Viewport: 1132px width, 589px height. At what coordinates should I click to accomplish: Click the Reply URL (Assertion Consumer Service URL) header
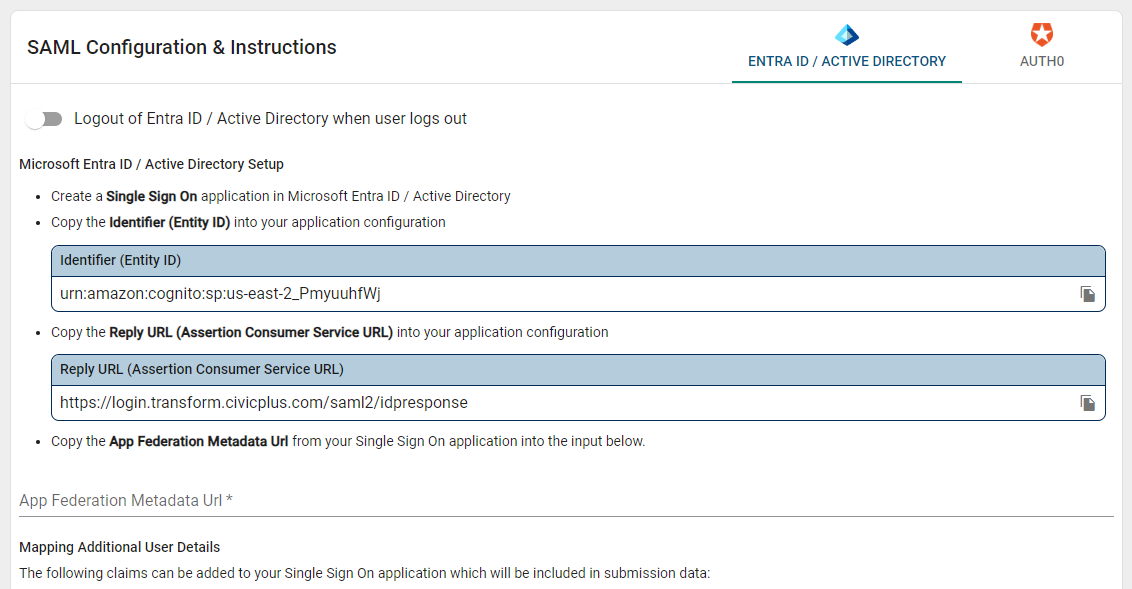tap(578, 370)
